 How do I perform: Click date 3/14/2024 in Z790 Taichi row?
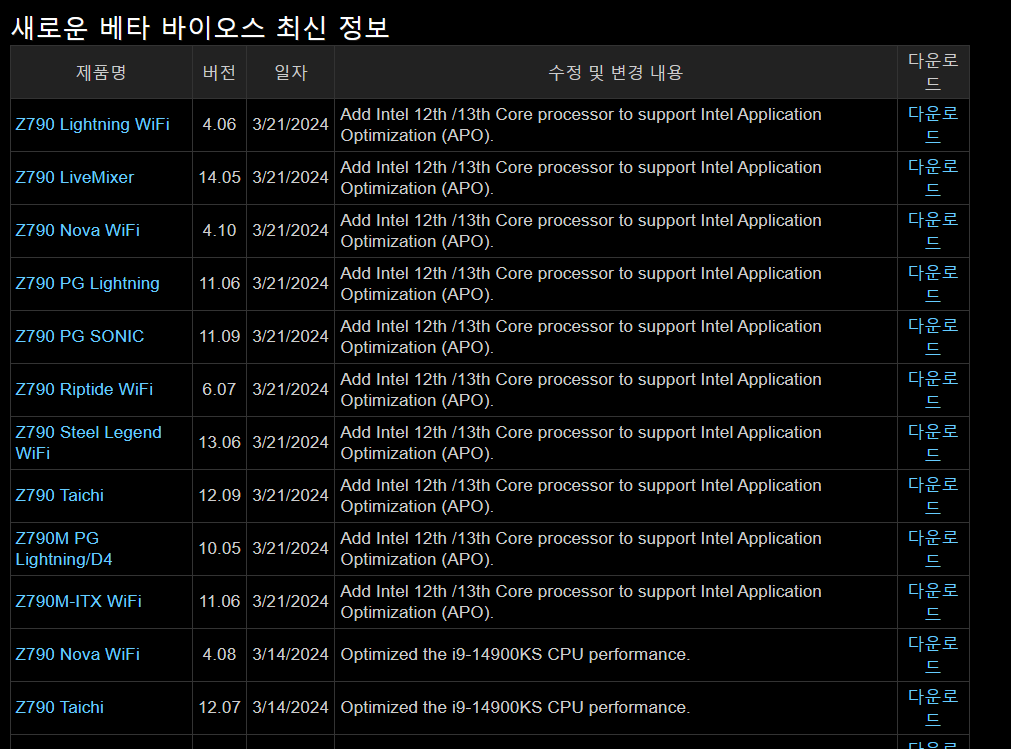click(x=290, y=707)
